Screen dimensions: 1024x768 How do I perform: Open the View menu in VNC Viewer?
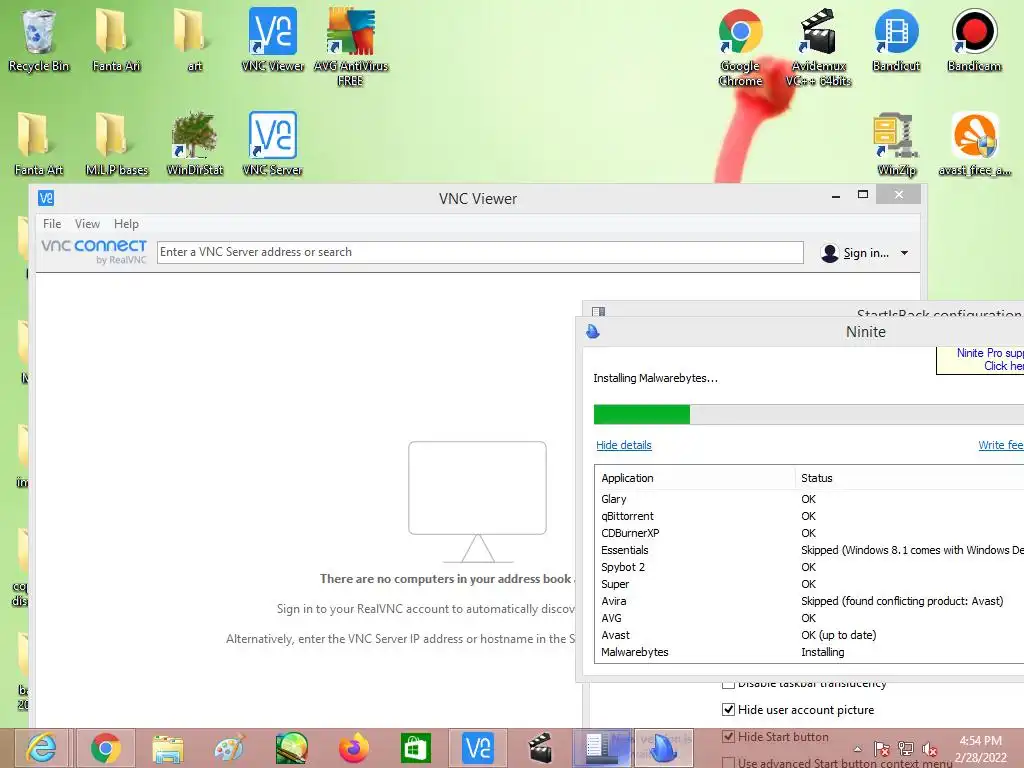coord(87,224)
